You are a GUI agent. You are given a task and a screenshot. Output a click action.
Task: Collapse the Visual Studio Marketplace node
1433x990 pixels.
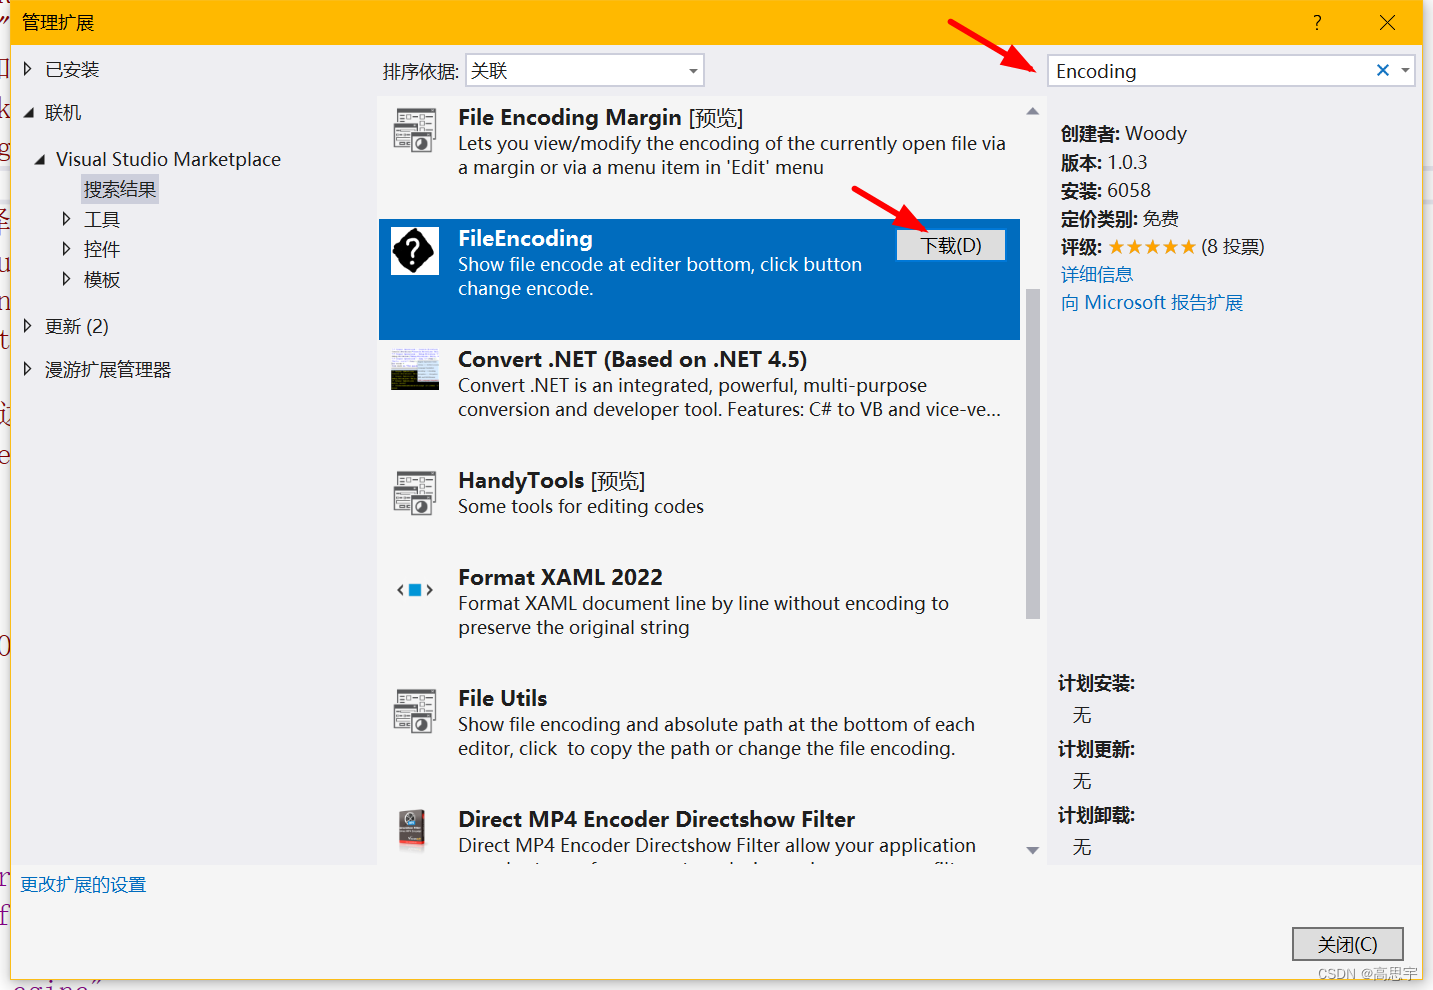coord(40,160)
